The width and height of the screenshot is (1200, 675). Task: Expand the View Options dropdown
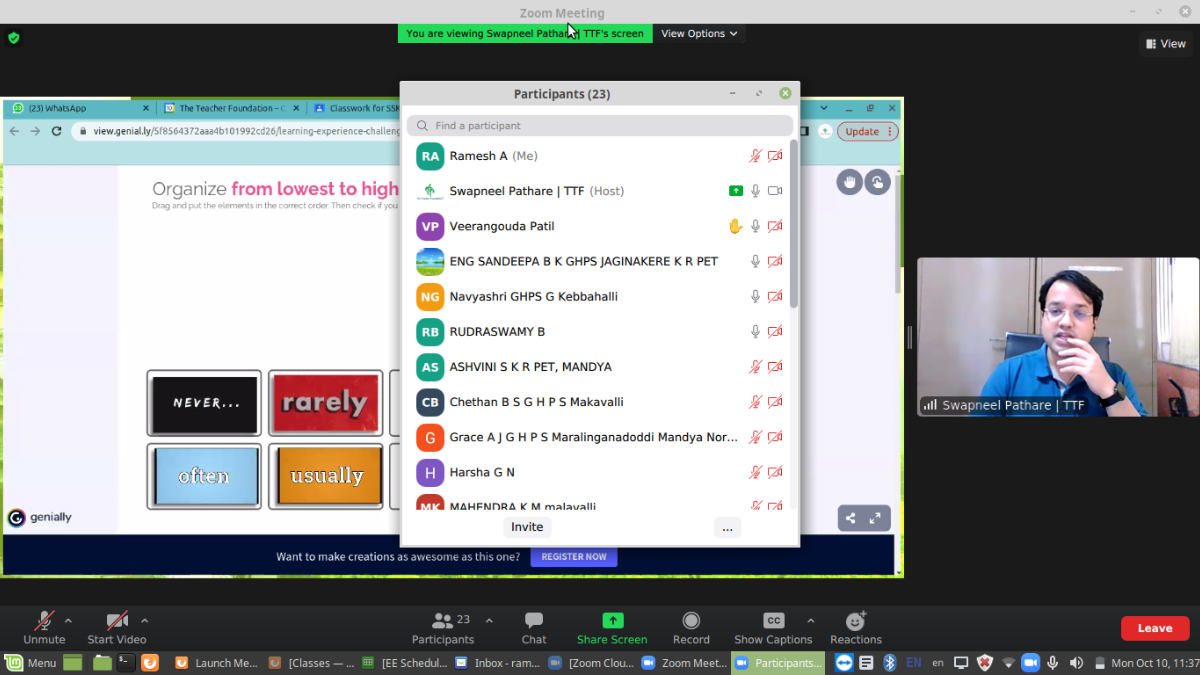[x=698, y=33]
